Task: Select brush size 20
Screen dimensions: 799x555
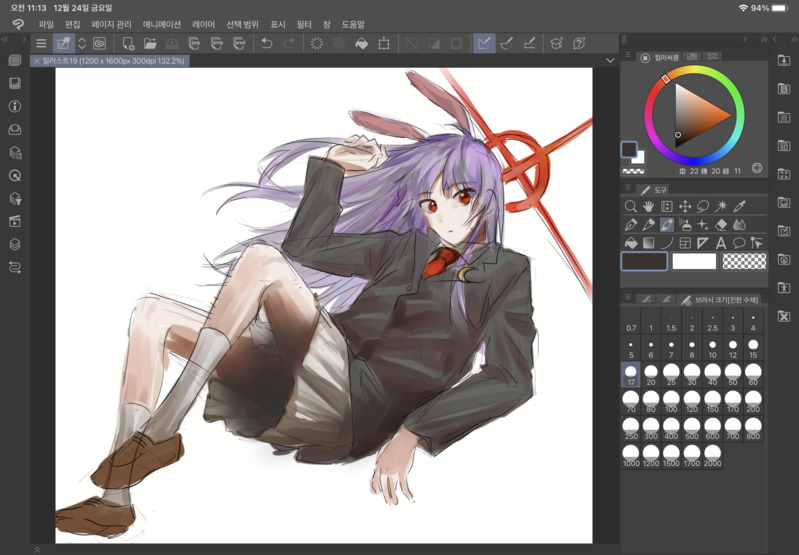Action: (651, 376)
